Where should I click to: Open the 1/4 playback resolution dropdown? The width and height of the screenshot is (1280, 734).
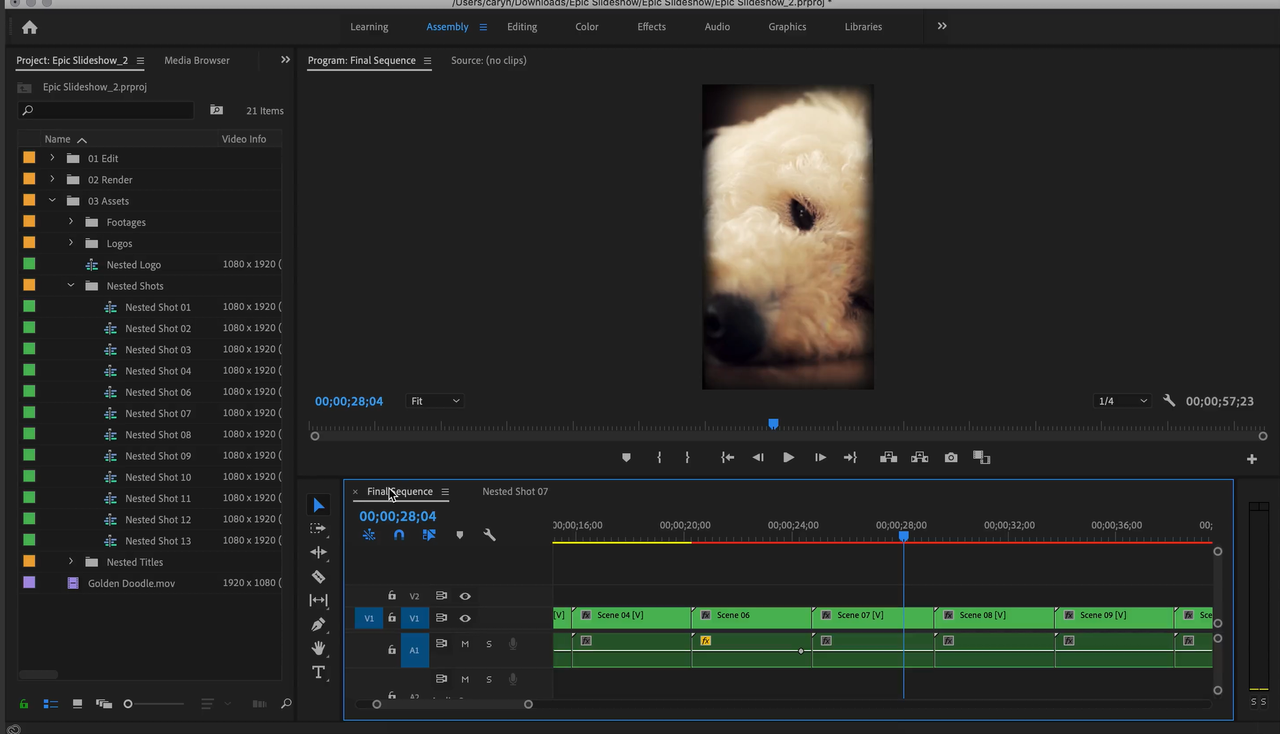(1122, 400)
